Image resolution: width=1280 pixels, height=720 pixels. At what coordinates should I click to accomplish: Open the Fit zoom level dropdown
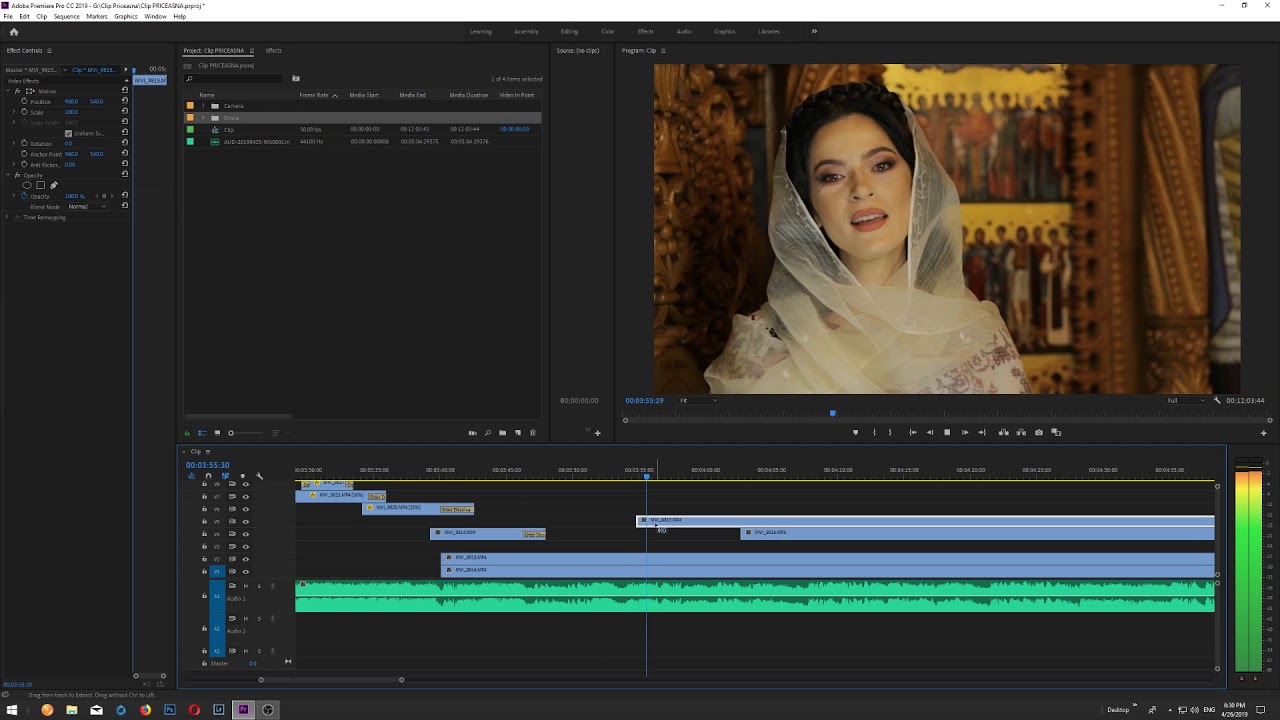click(x=698, y=400)
